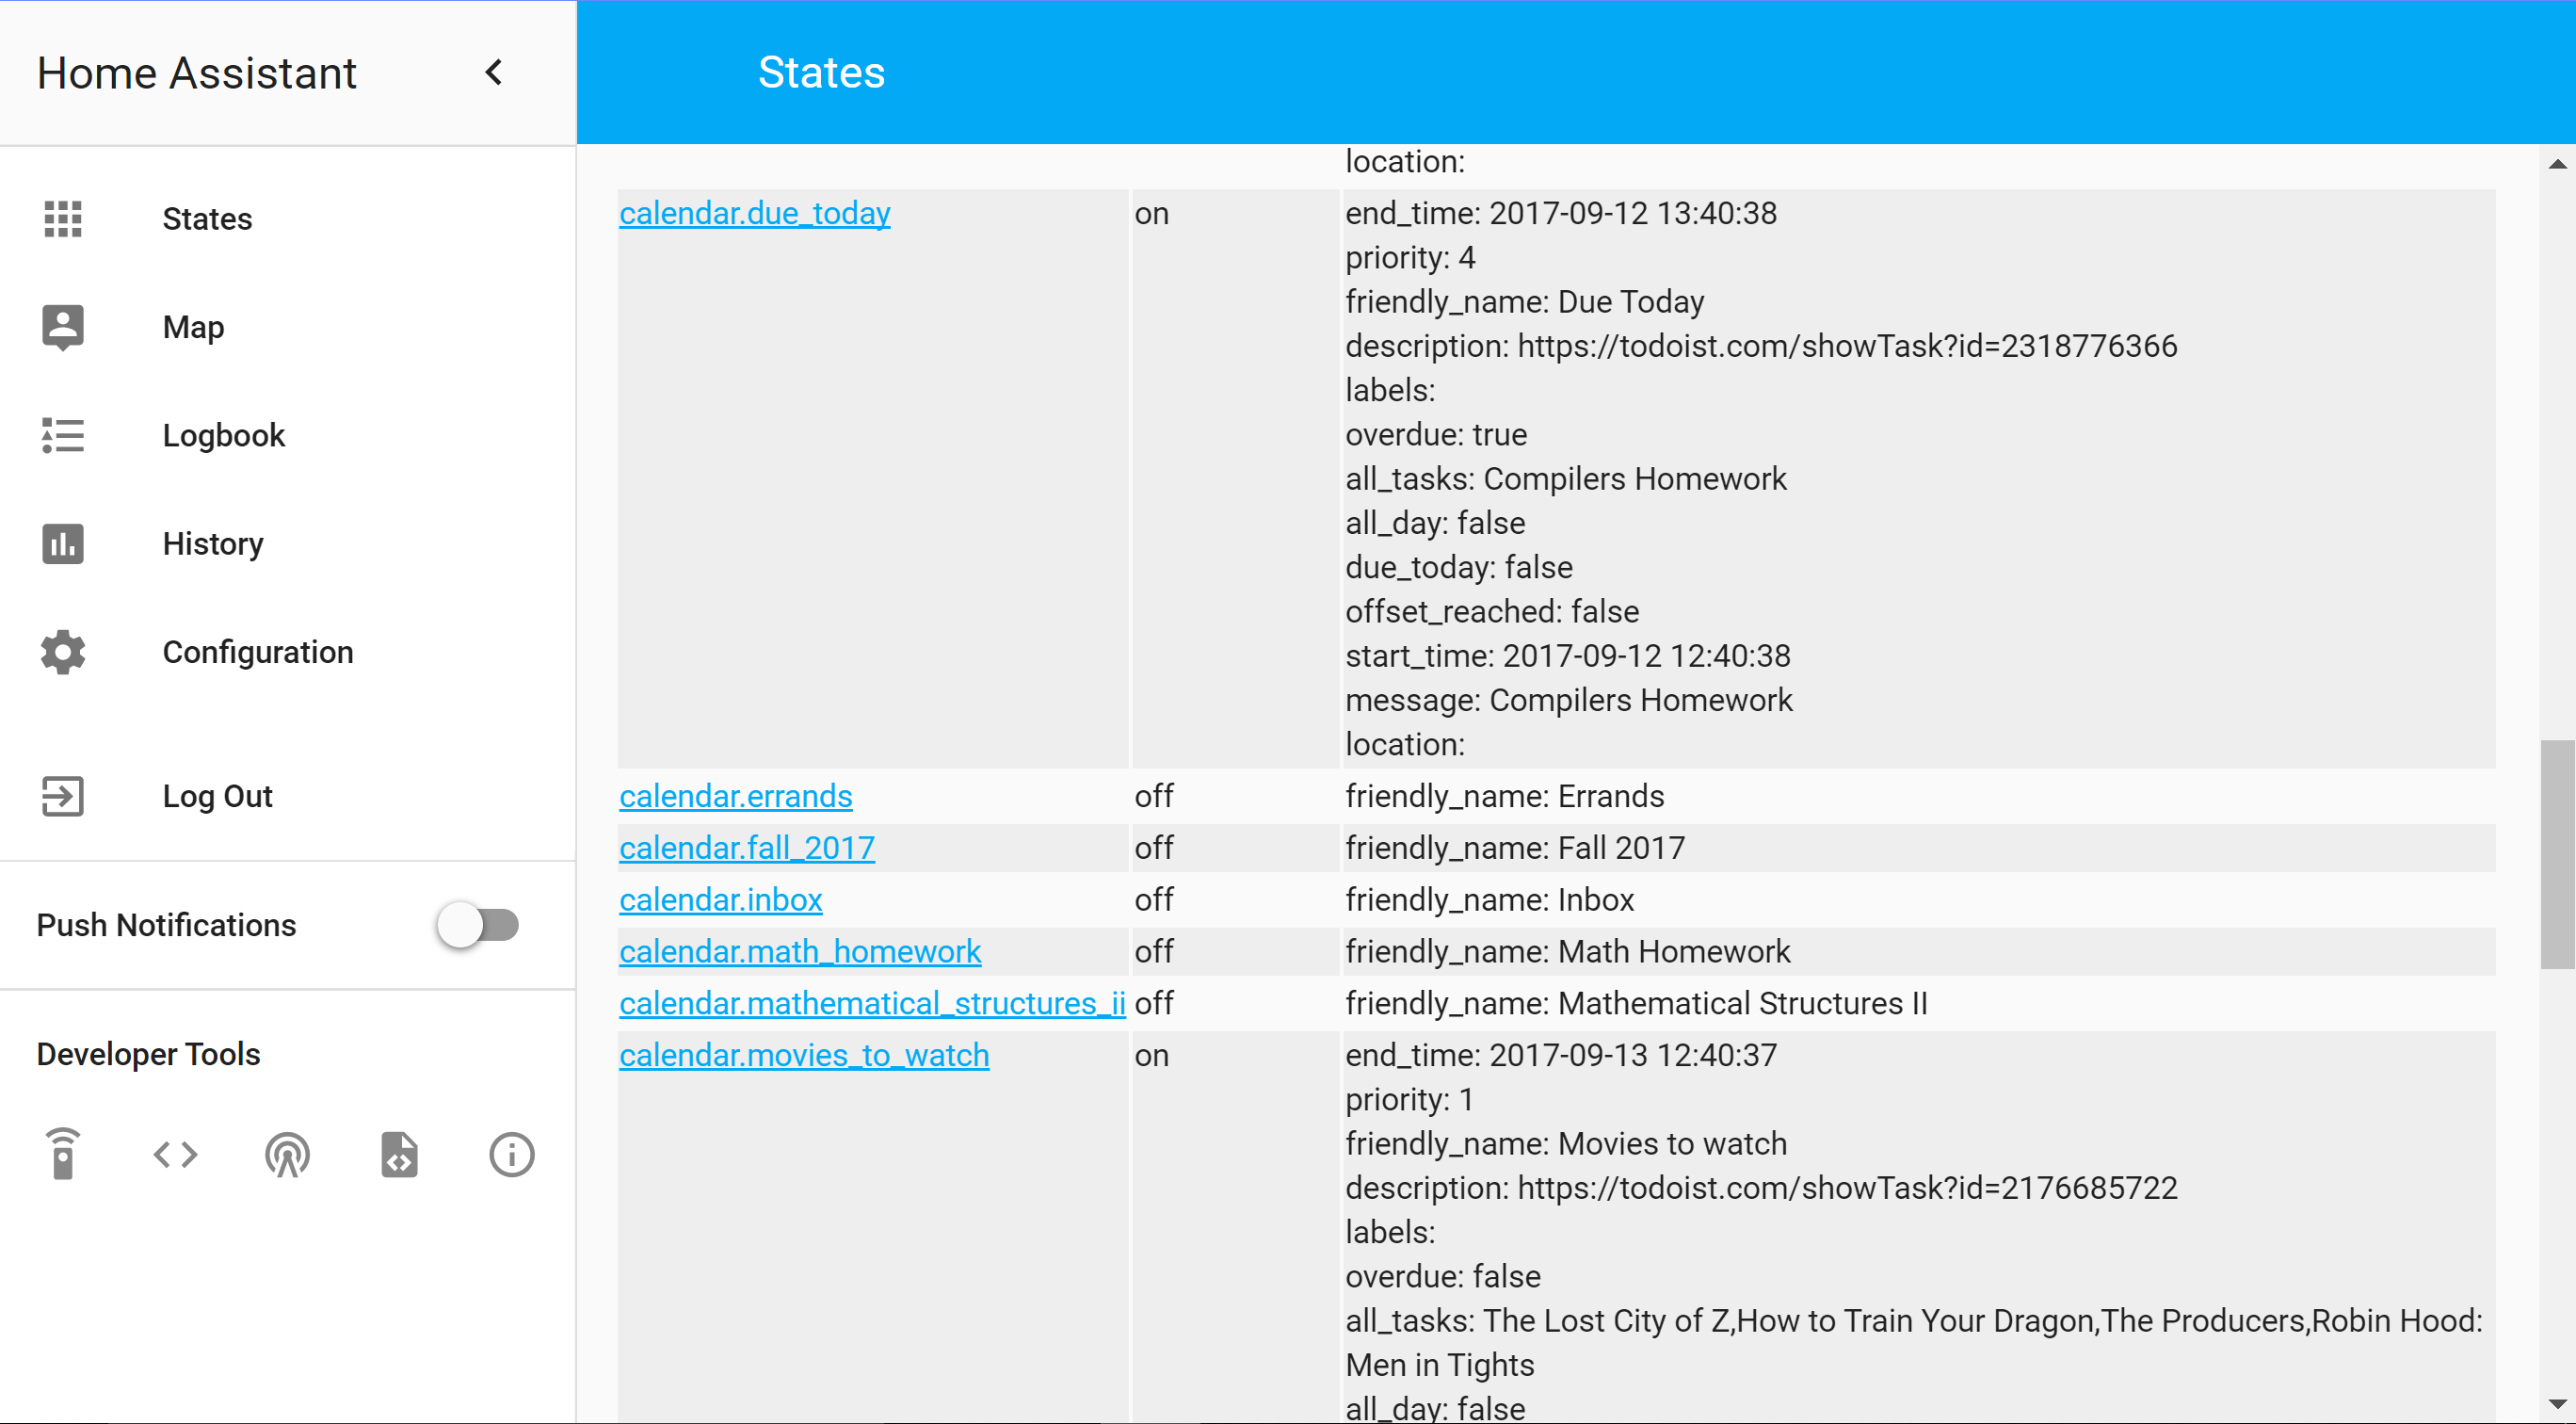Open the calendar.math_homework entity link
Image resolution: width=2576 pixels, height=1424 pixels.
click(x=800, y=951)
